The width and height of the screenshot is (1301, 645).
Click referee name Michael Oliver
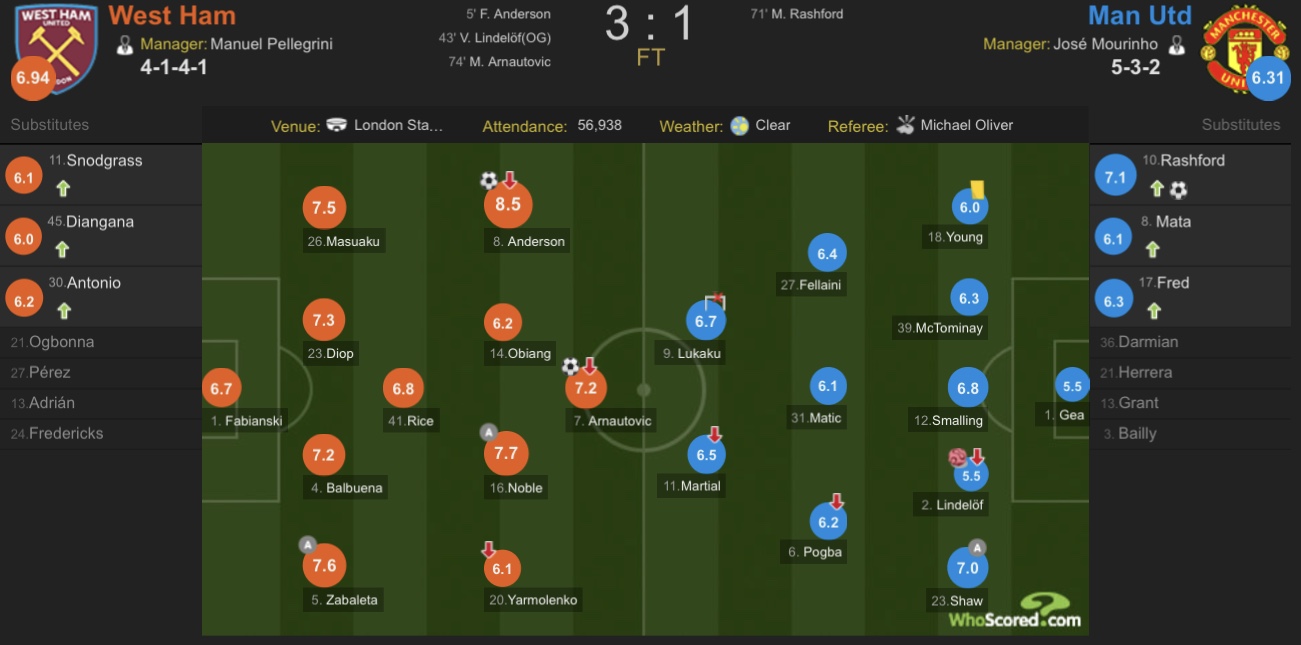pyautogui.click(x=967, y=125)
